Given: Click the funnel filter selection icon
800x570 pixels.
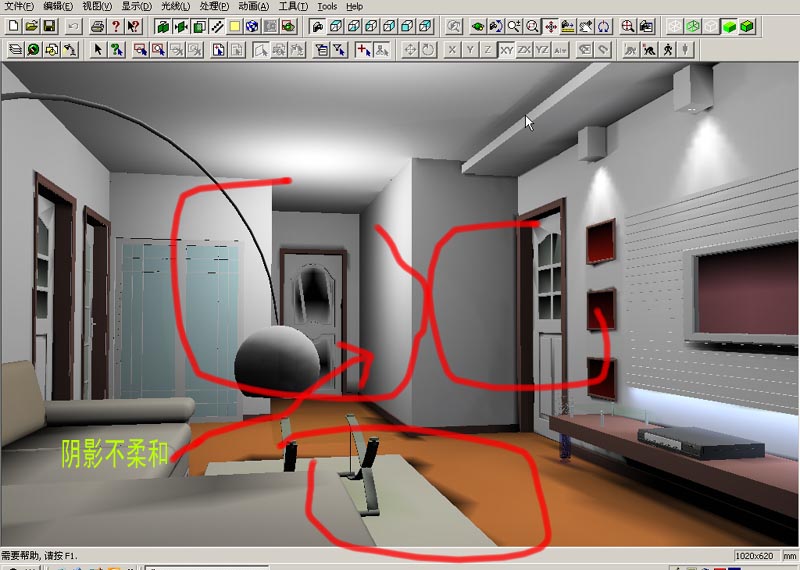Looking at the screenshot, I should (x=339, y=49).
